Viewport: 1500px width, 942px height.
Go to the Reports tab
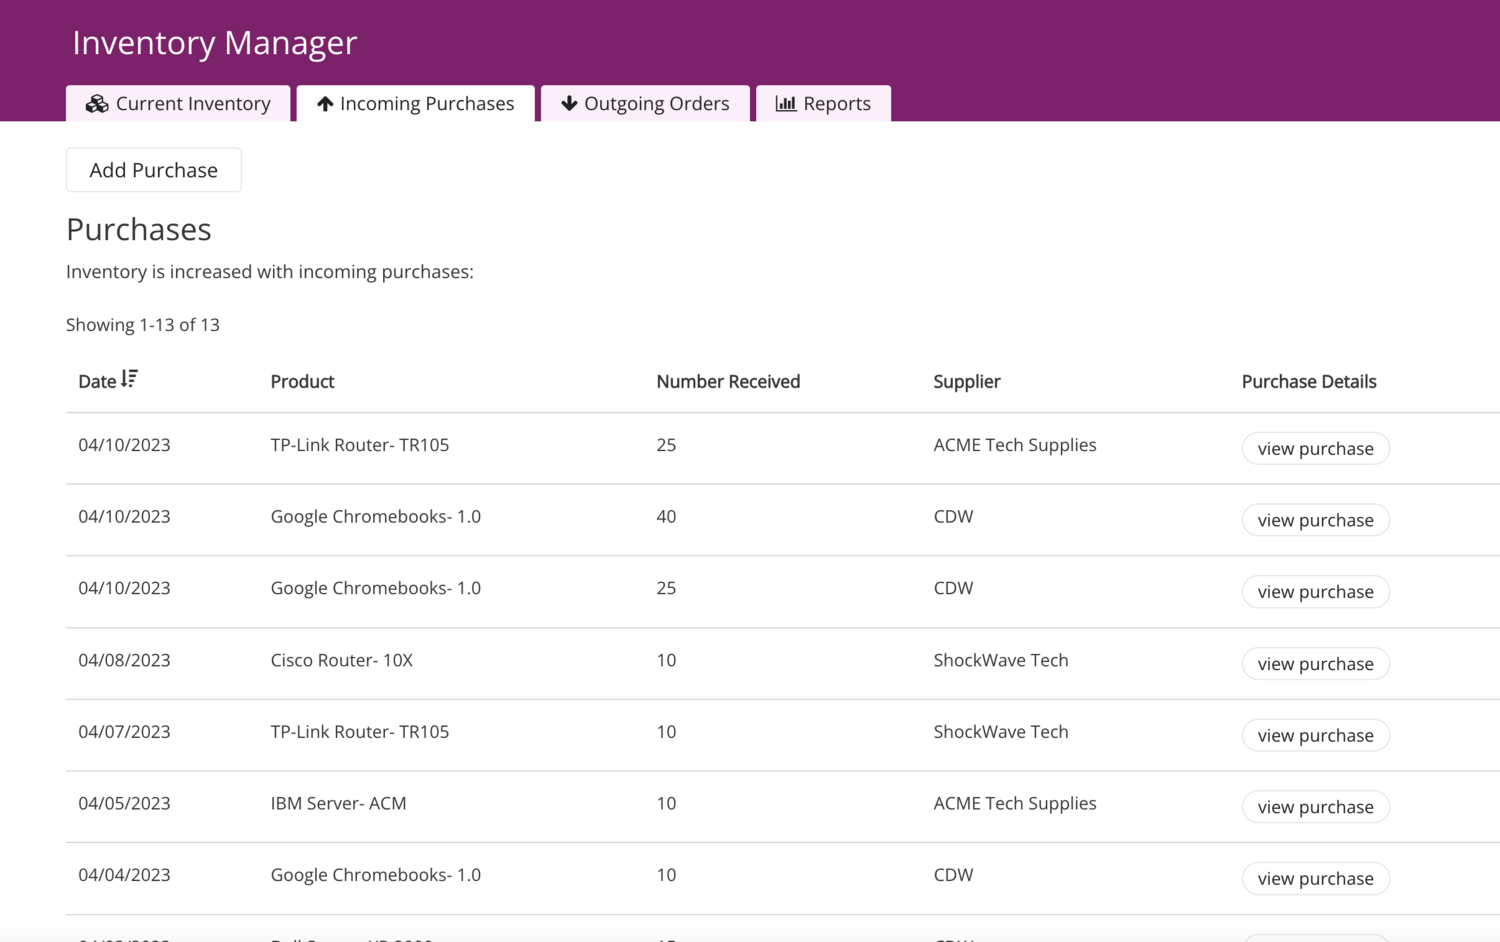point(836,104)
